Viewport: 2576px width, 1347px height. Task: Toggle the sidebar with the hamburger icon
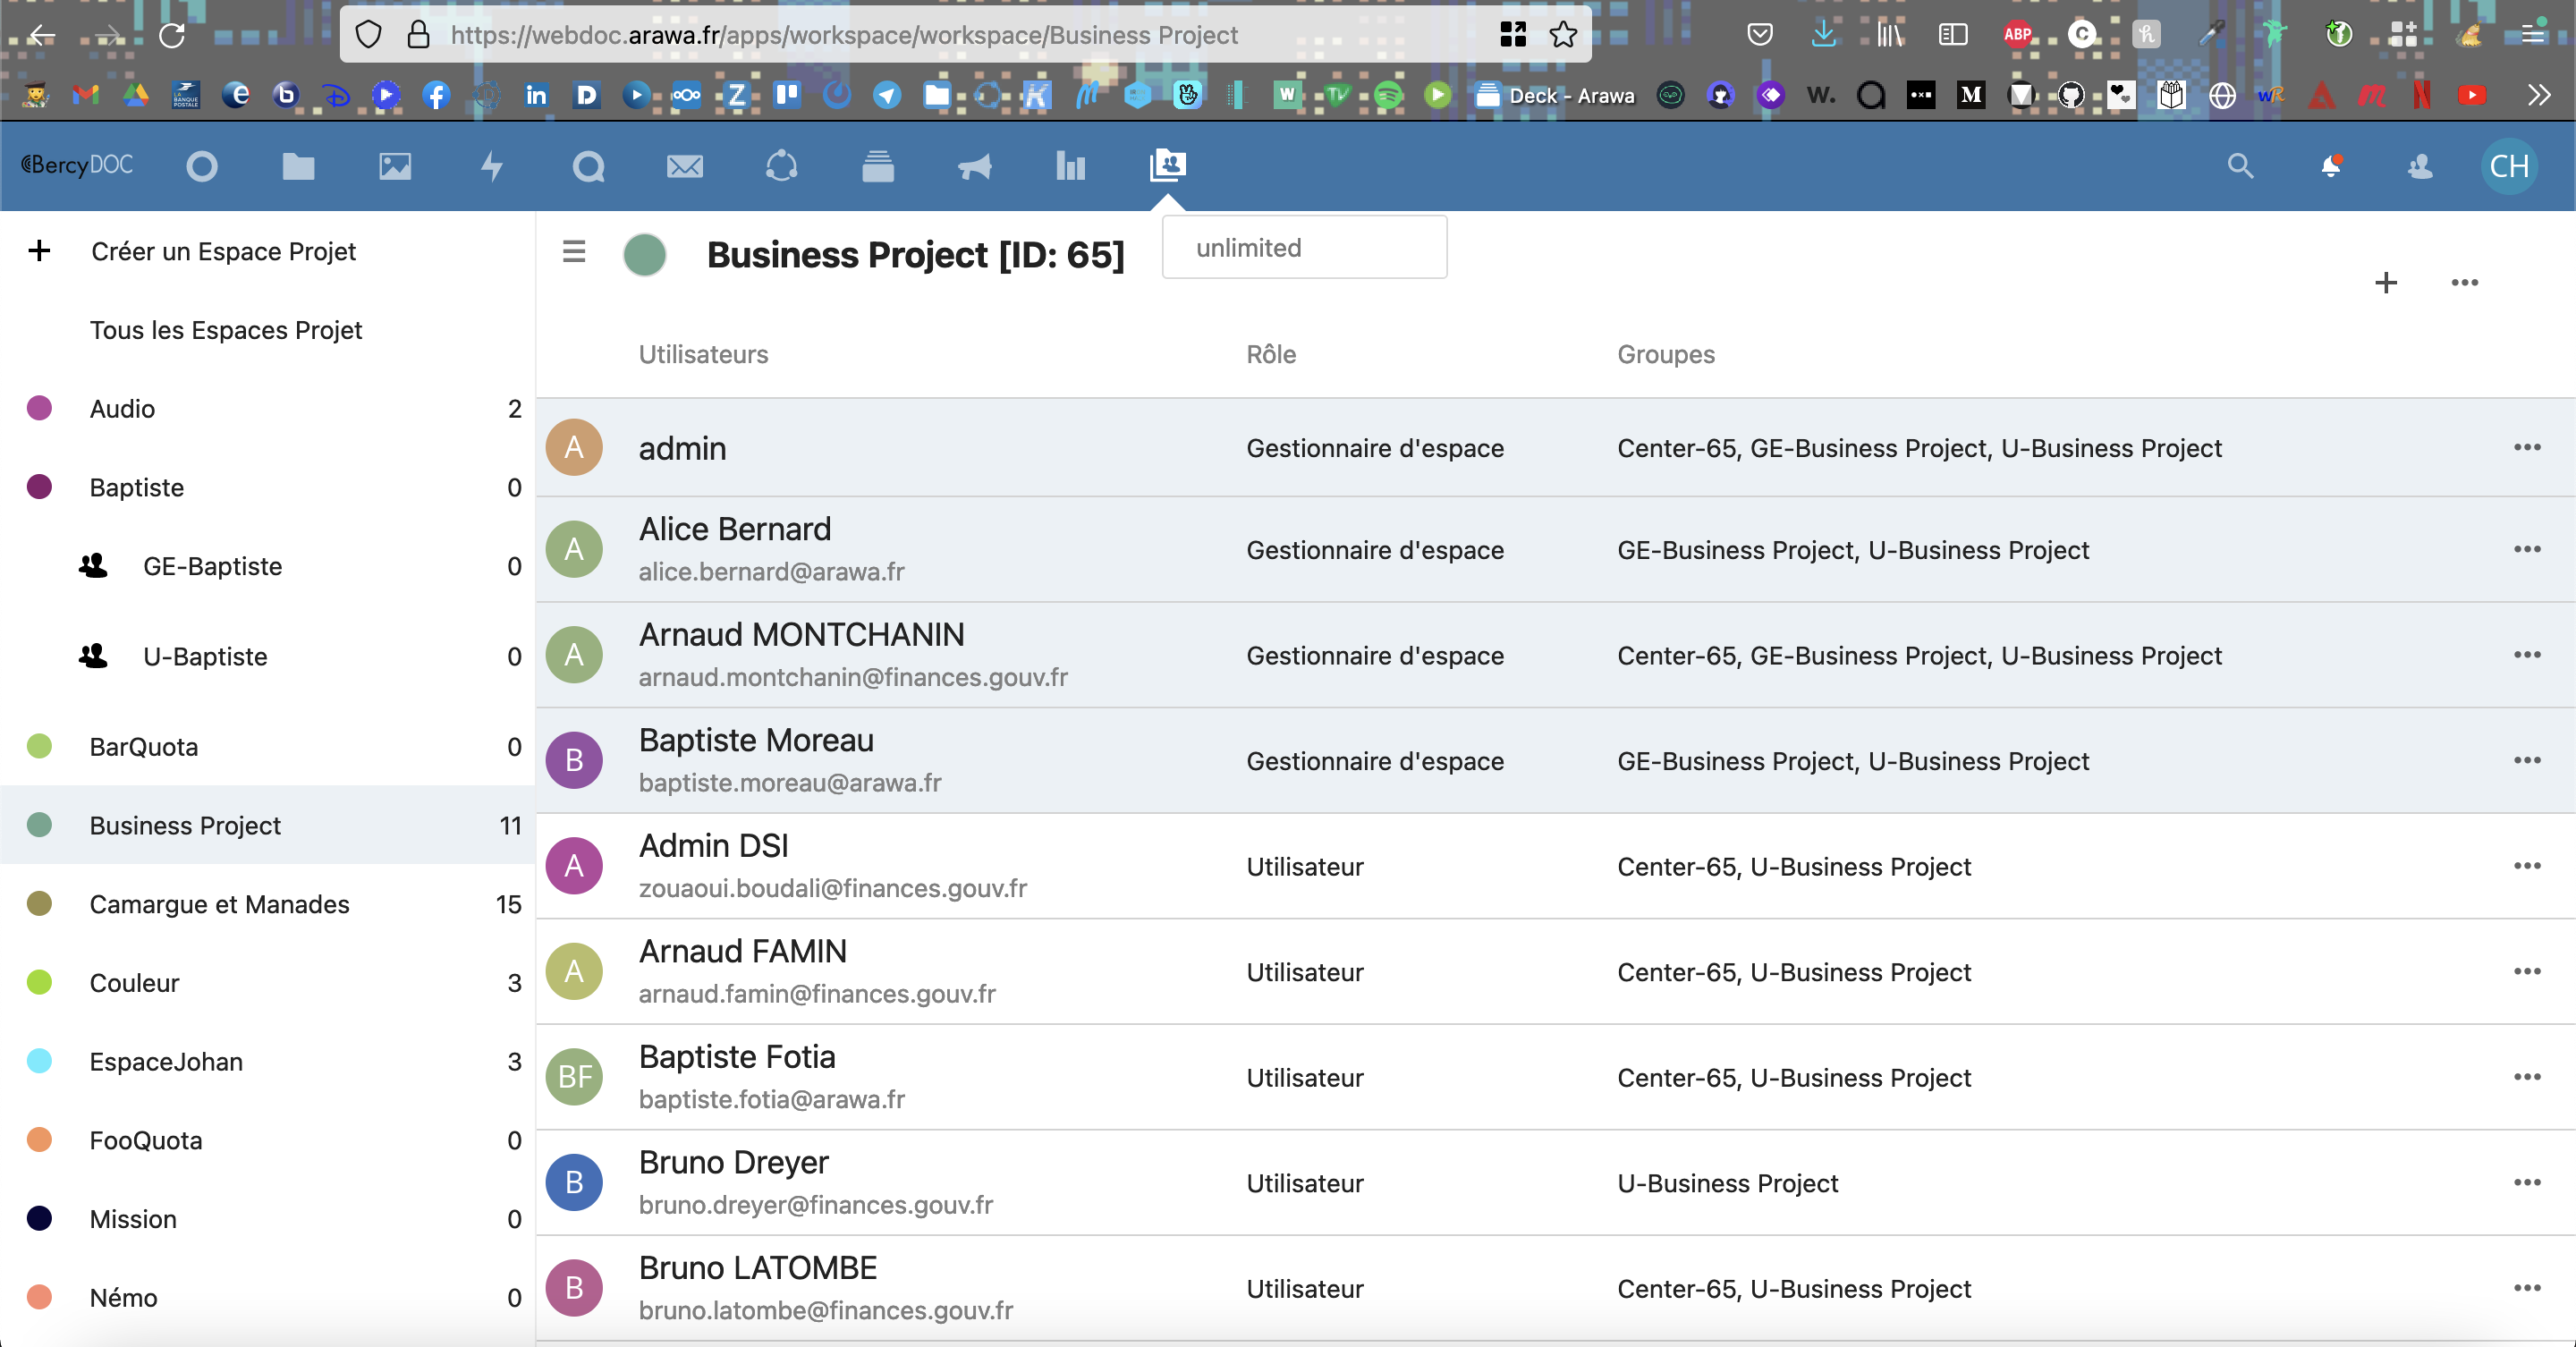pyautogui.click(x=574, y=253)
